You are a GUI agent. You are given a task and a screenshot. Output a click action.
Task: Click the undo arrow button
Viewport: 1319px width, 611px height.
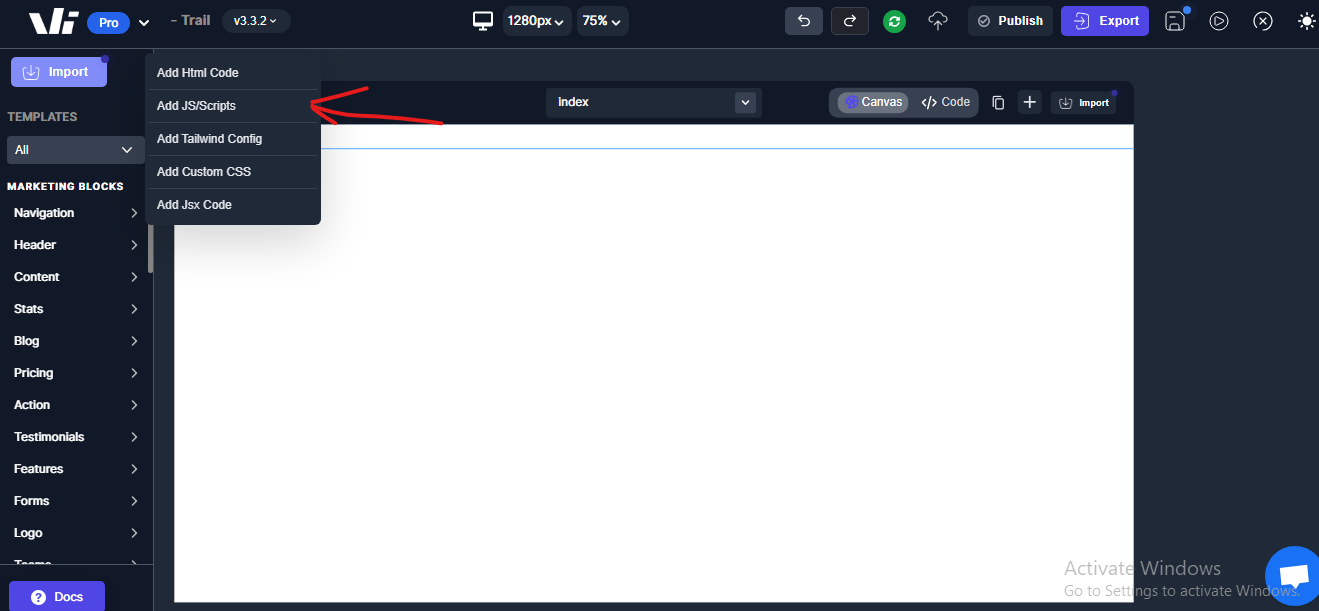point(804,21)
